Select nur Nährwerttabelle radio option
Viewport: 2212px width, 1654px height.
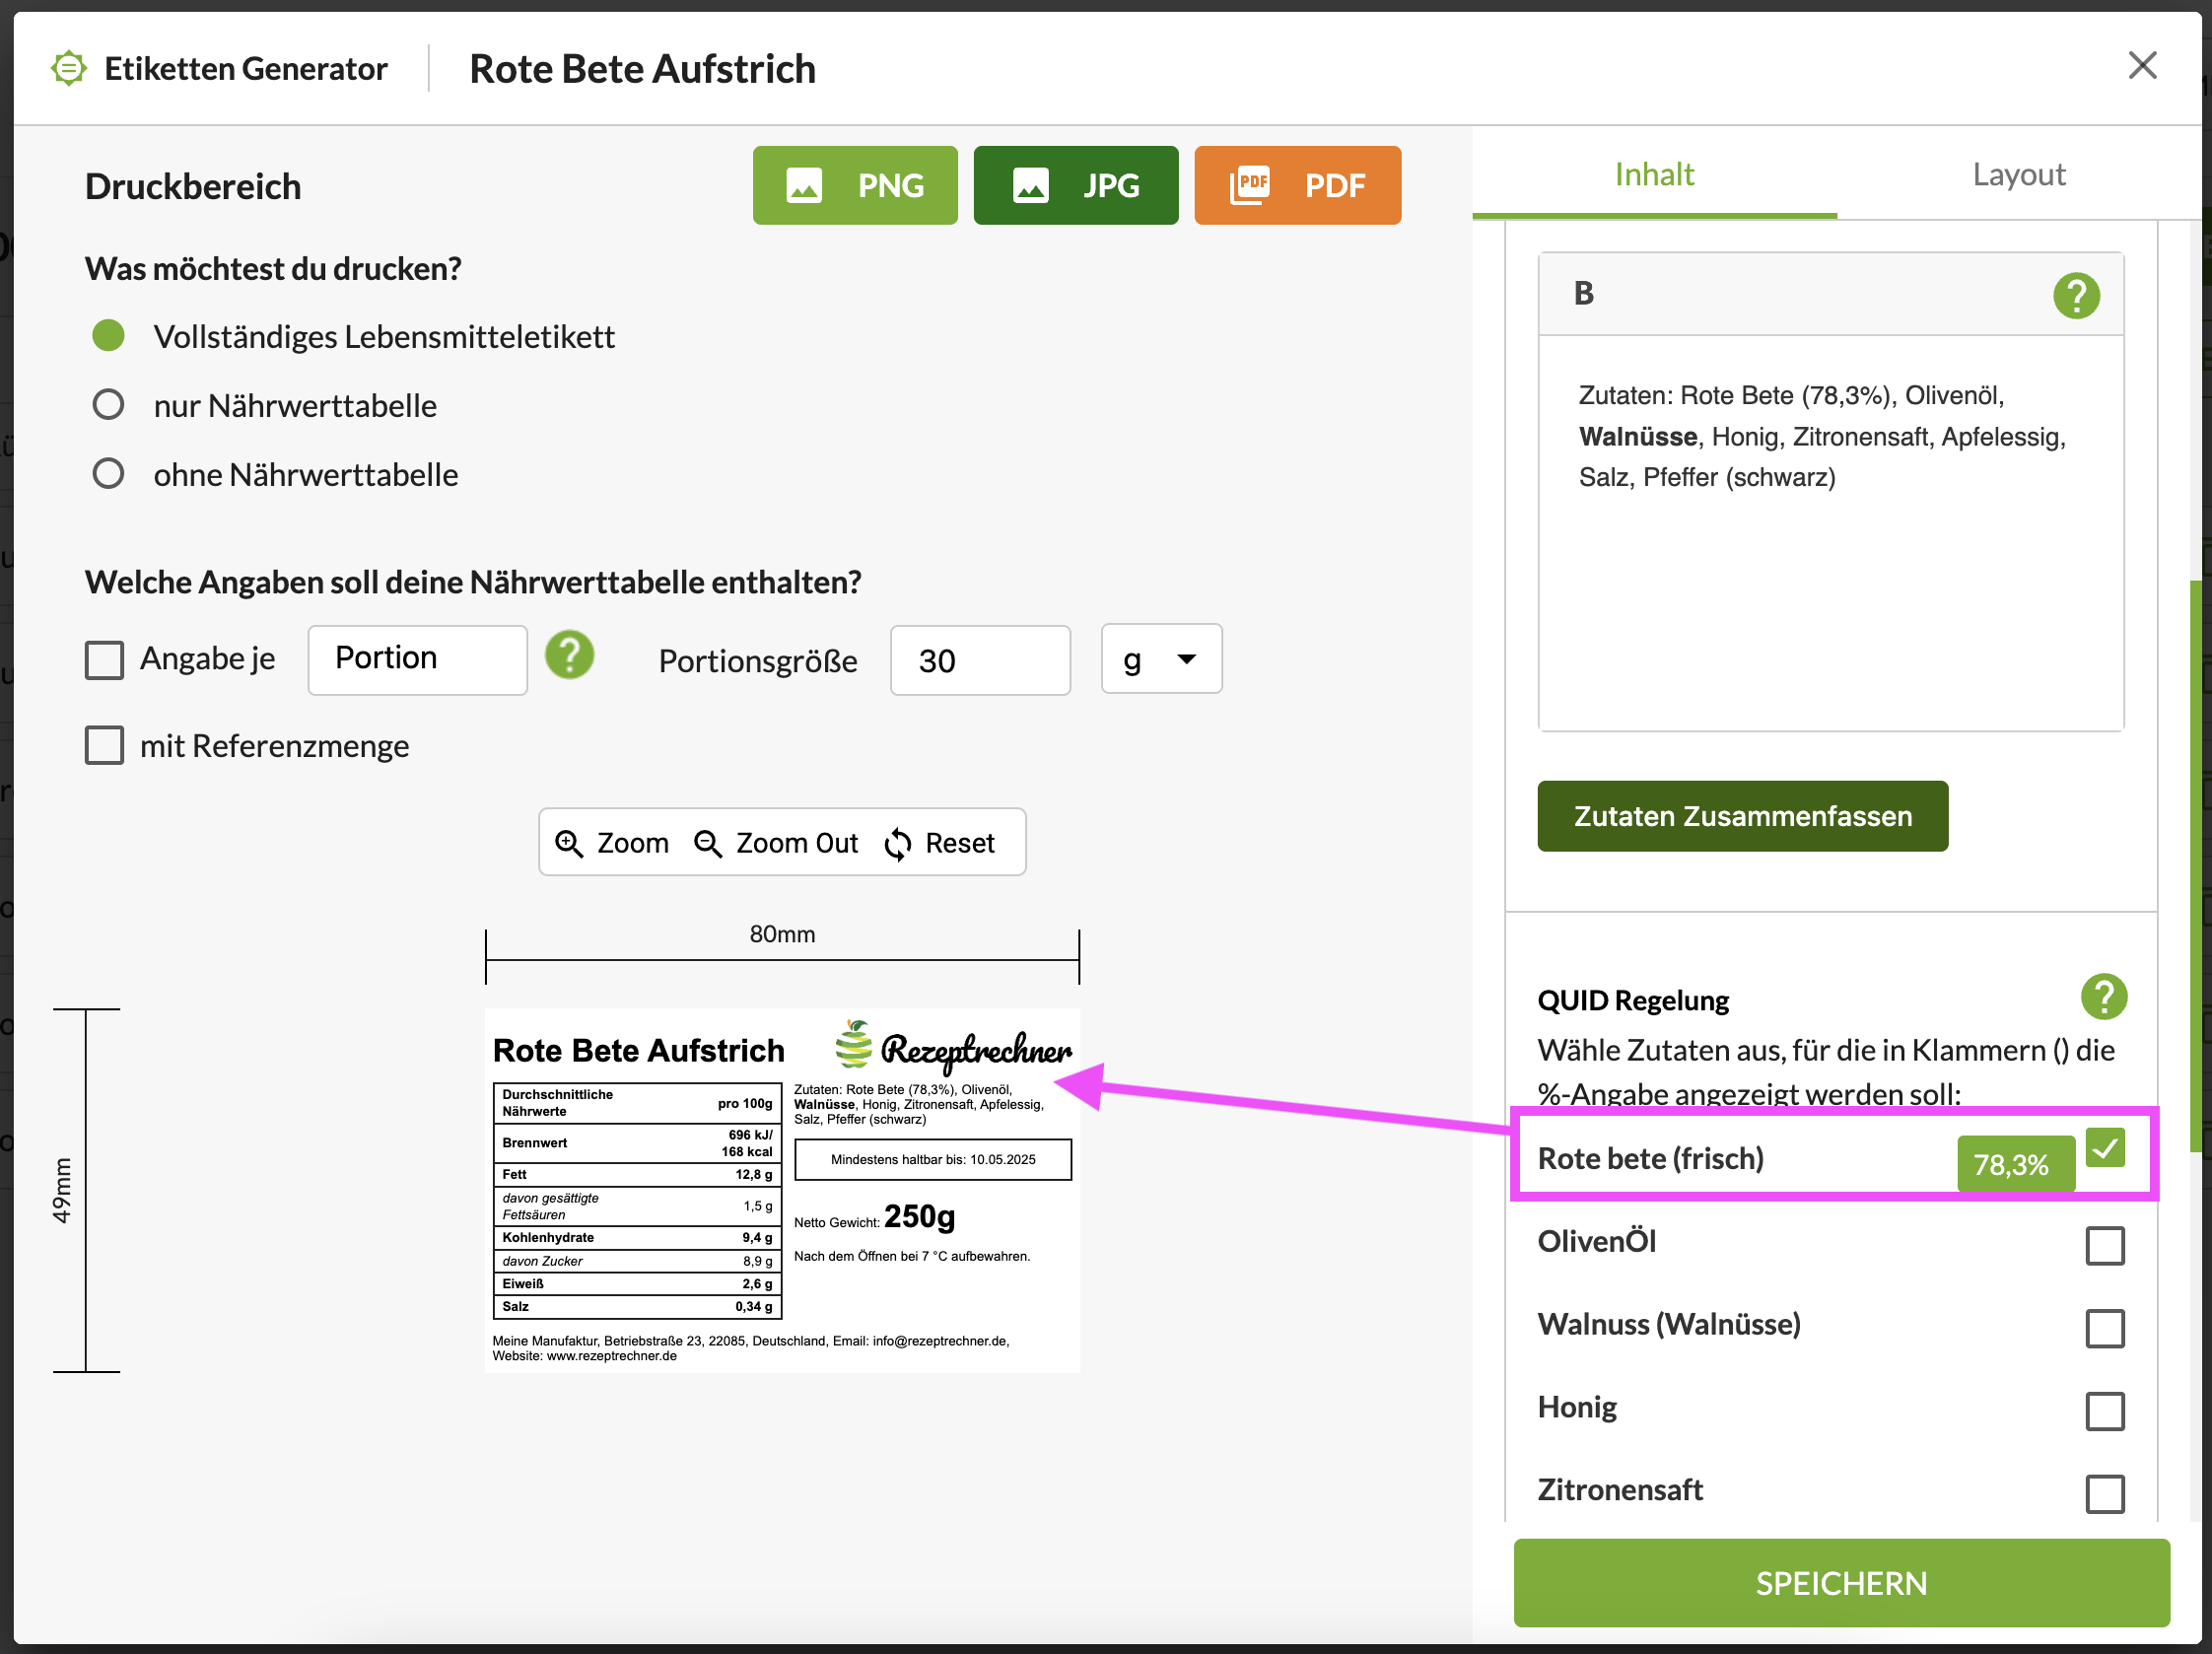108,405
